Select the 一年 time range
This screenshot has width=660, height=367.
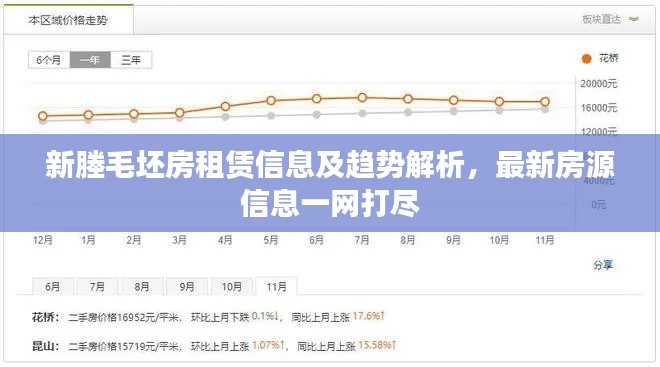[x=90, y=60]
